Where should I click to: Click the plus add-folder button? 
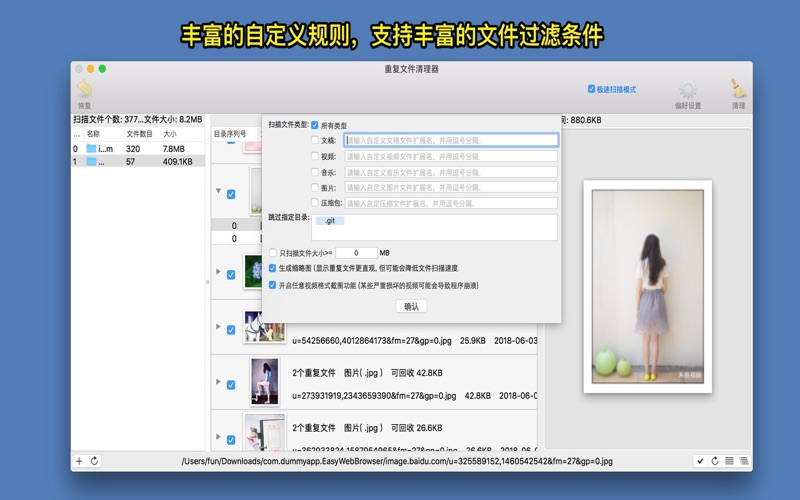[x=79, y=461]
